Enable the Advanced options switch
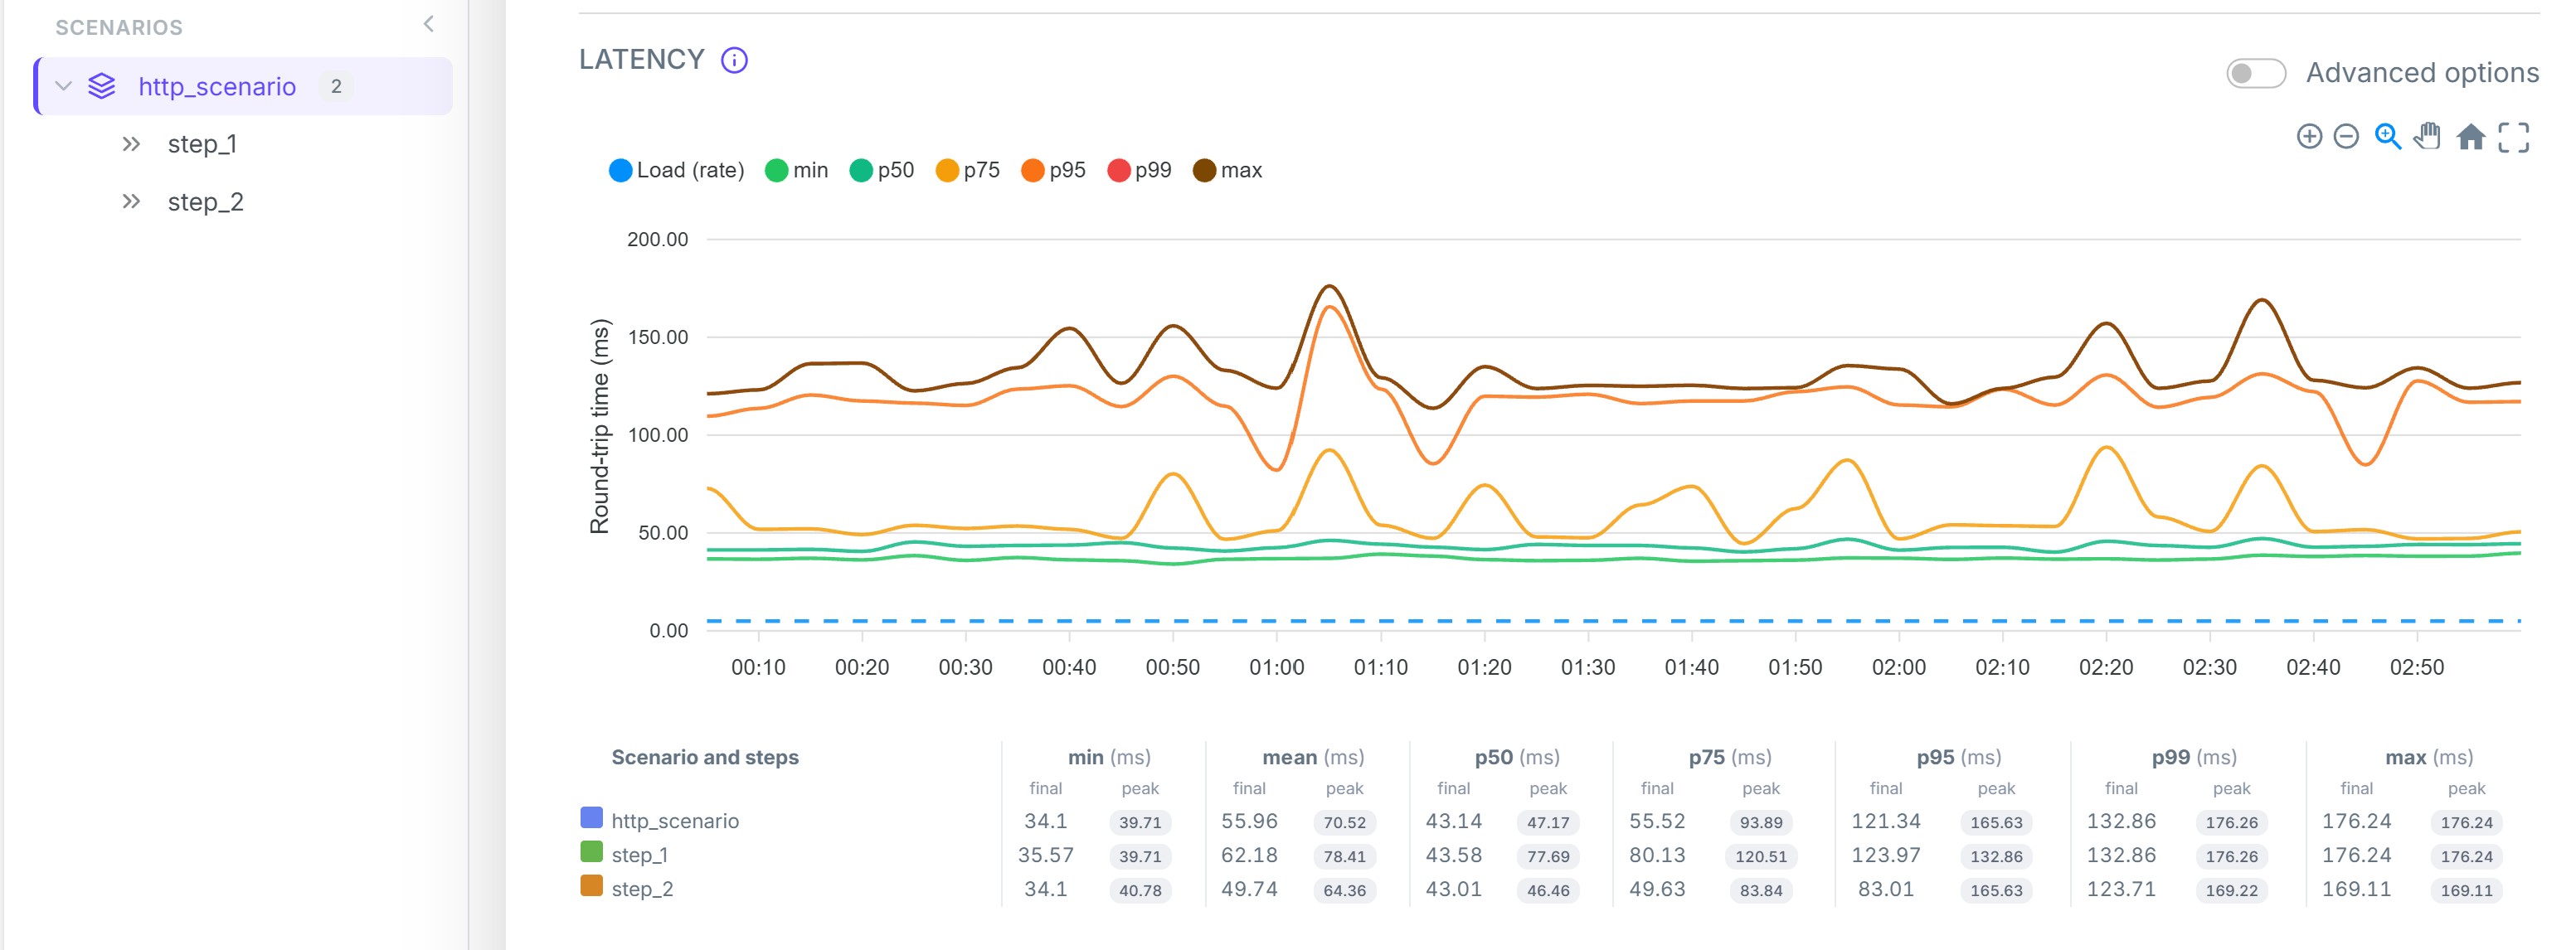This screenshot has width=2576, height=950. click(x=2255, y=73)
